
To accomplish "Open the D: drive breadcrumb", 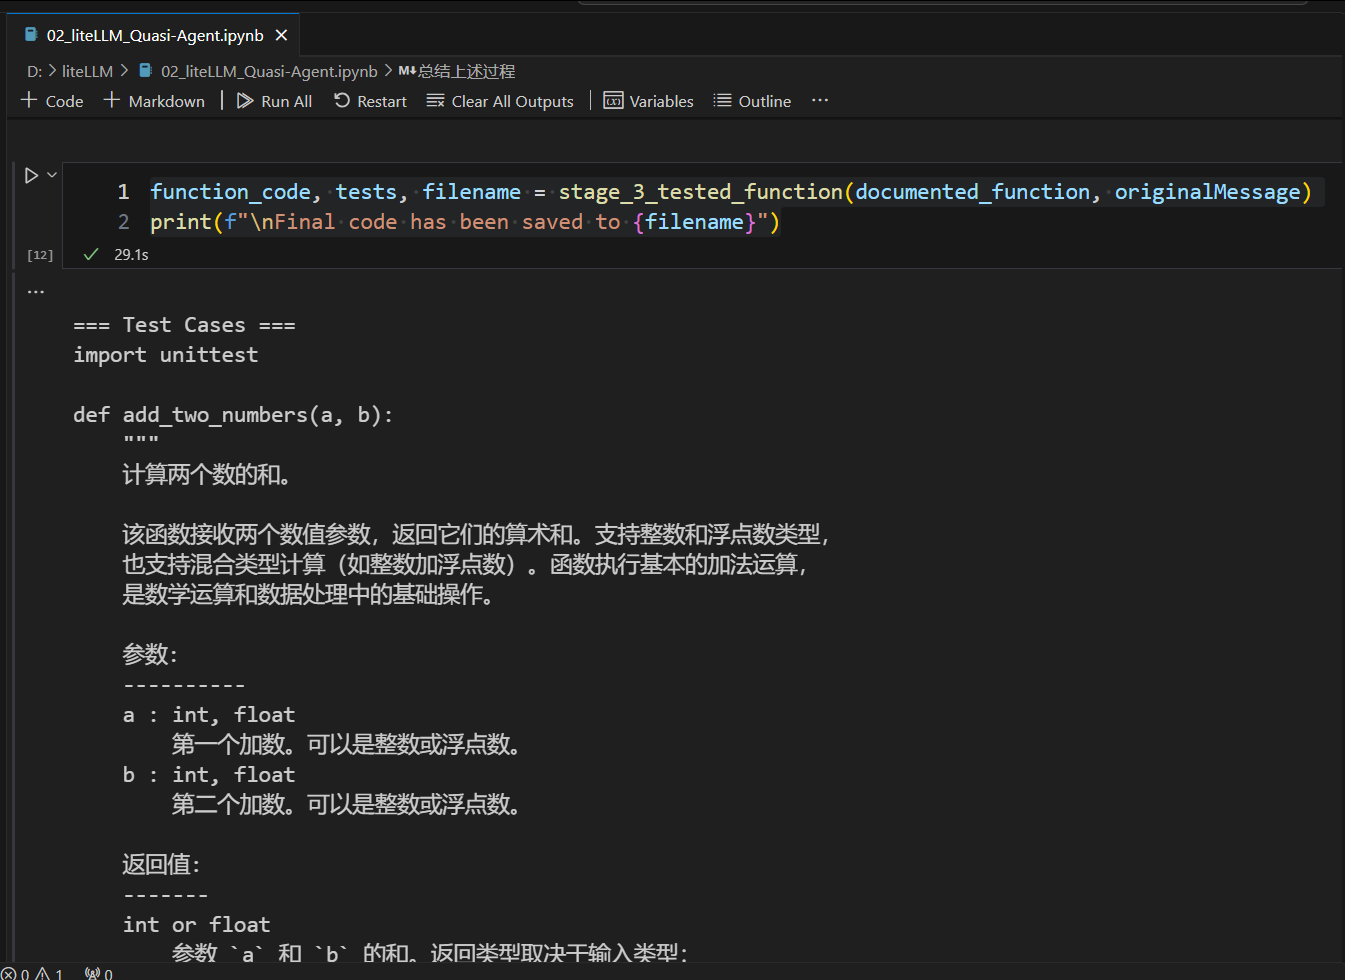I will 35,72.
